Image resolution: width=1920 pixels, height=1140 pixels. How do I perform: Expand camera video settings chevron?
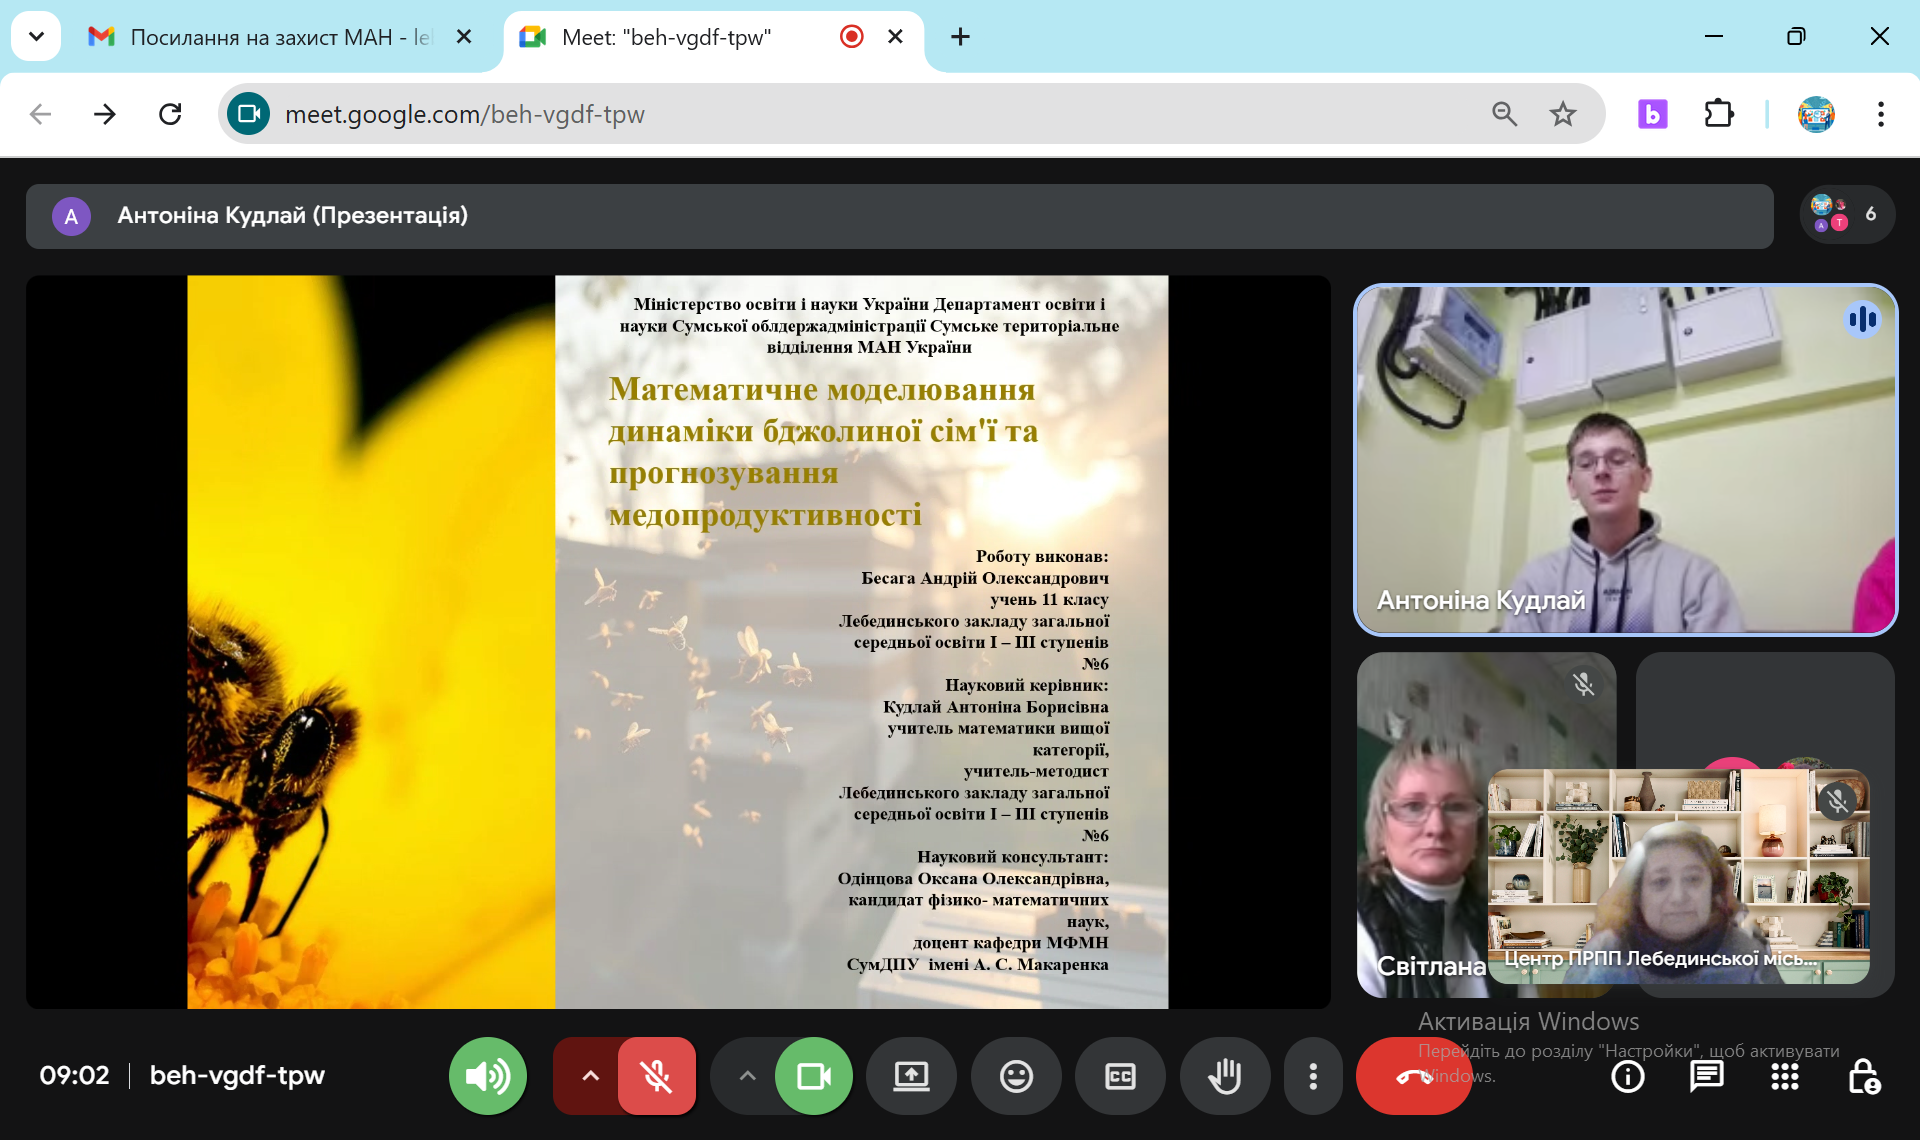point(747,1076)
